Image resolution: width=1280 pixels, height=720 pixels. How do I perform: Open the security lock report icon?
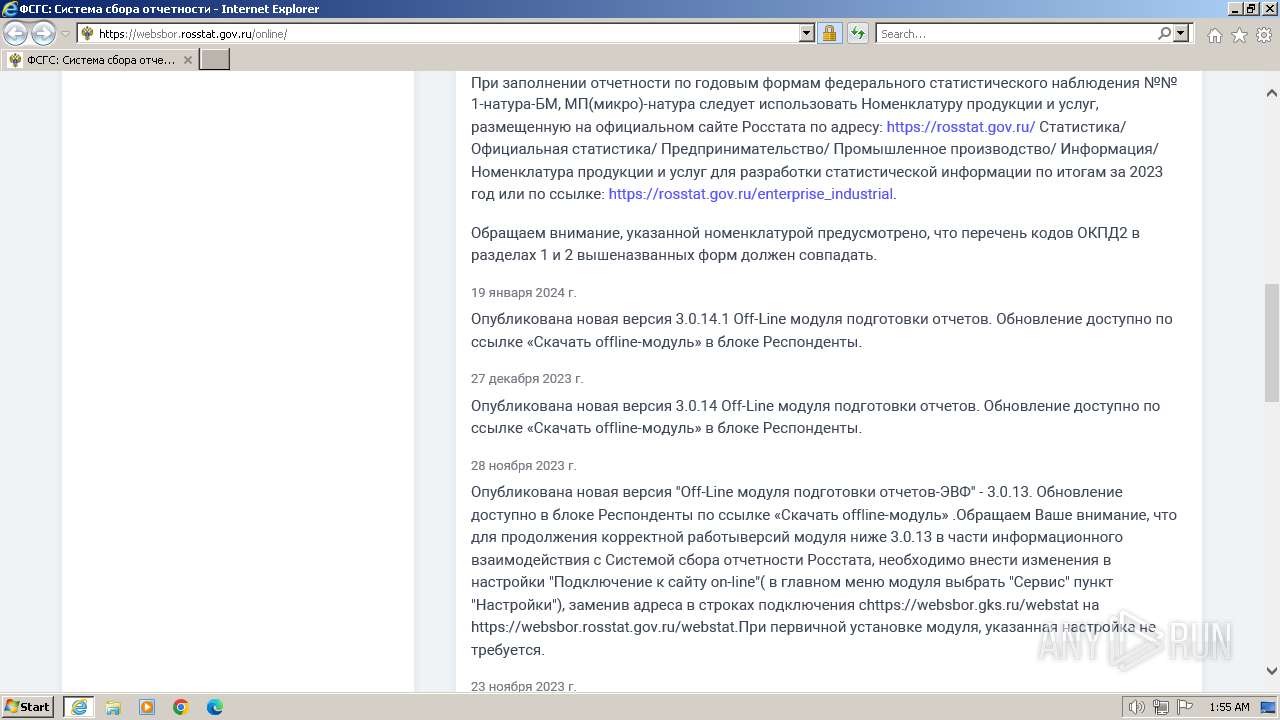(x=829, y=34)
